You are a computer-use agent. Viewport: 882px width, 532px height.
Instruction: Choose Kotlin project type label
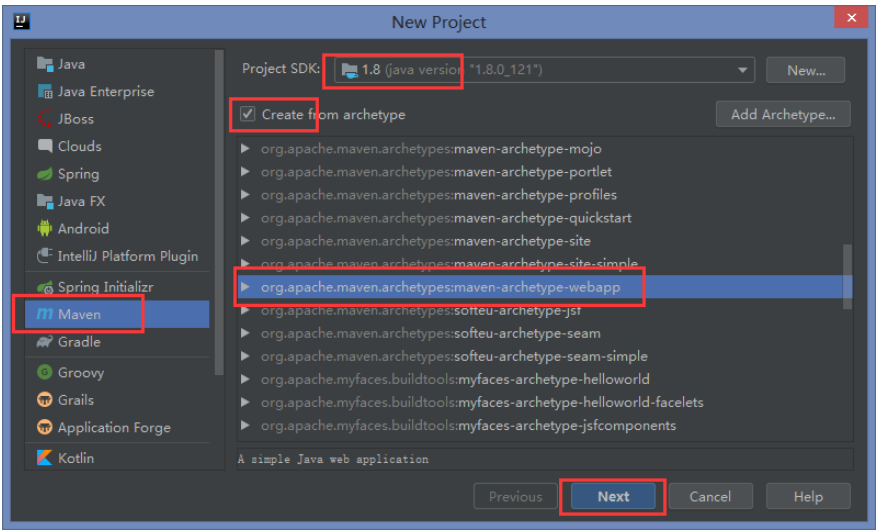(x=76, y=458)
